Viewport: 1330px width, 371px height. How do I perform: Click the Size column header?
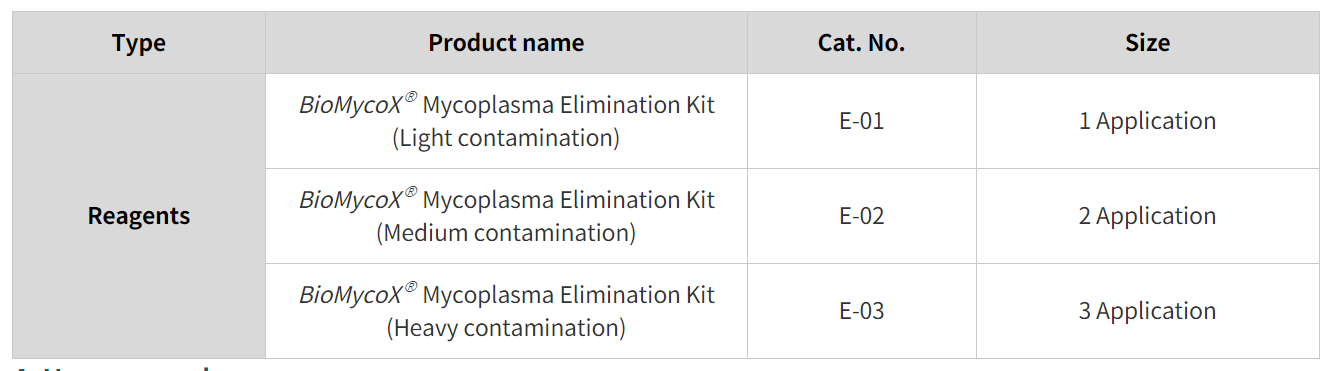click(1147, 43)
